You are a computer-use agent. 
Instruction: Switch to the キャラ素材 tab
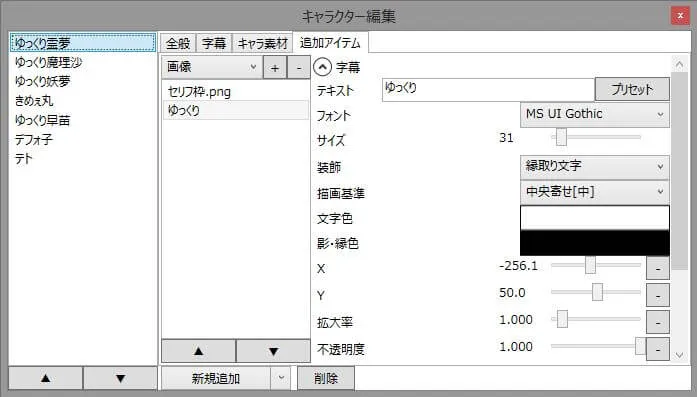[262, 43]
